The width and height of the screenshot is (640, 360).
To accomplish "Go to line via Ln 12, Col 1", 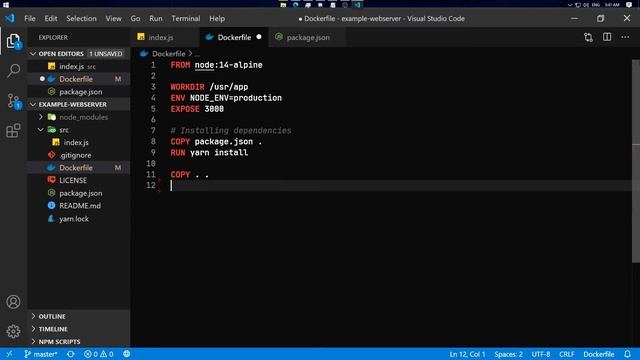I will [467, 354].
